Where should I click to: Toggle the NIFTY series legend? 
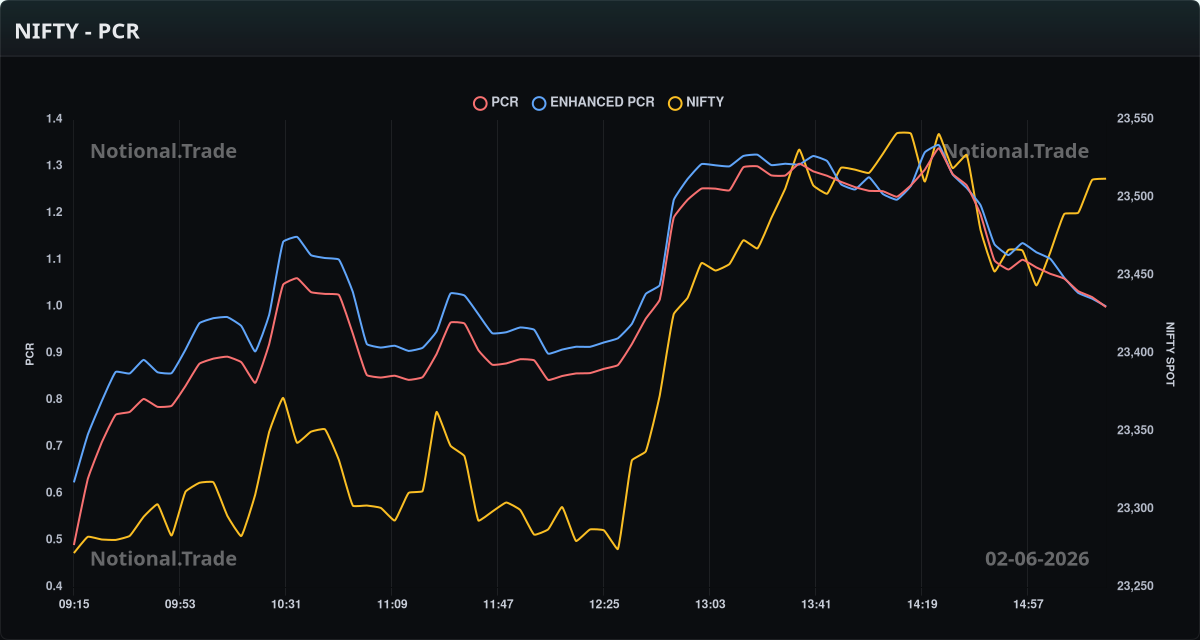click(x=696, y=102)
